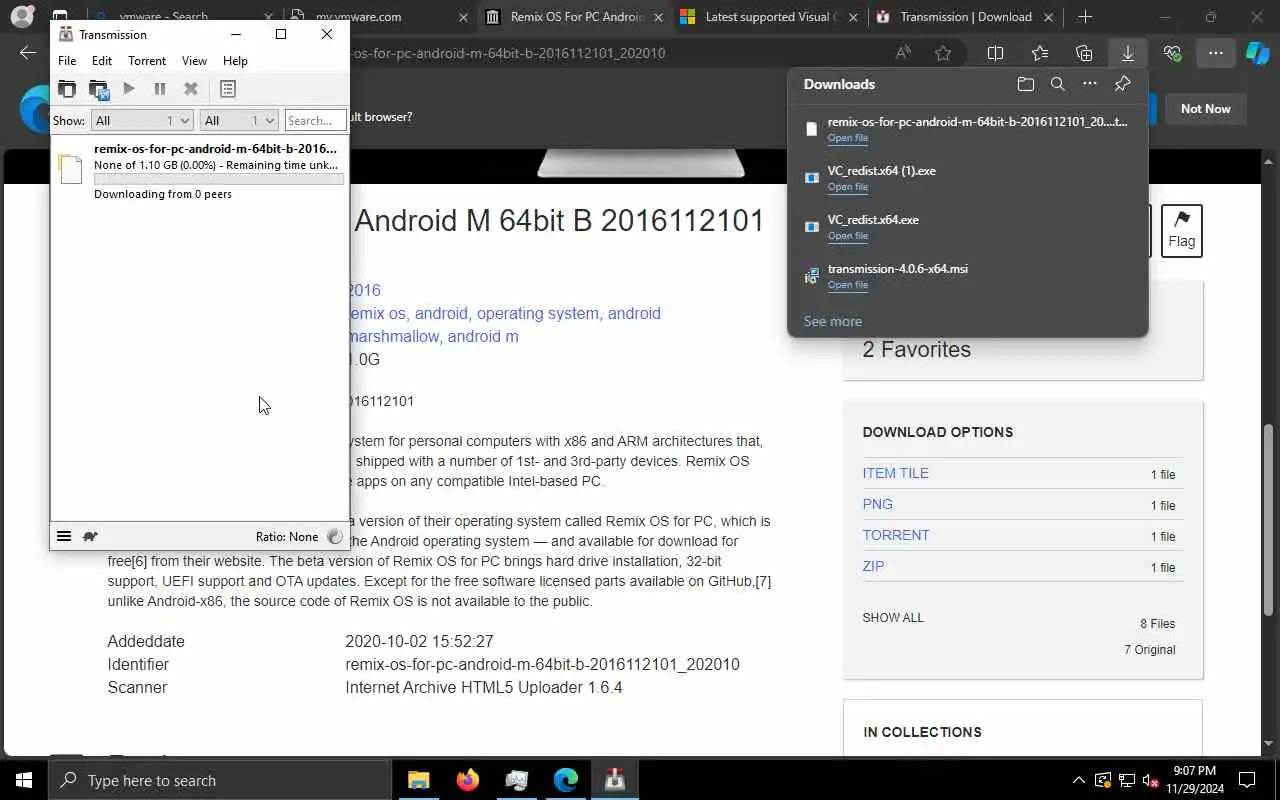Open downloads folder icon in Downloads panel
Screen dimensions: 1280x800
coord(1025,84)
